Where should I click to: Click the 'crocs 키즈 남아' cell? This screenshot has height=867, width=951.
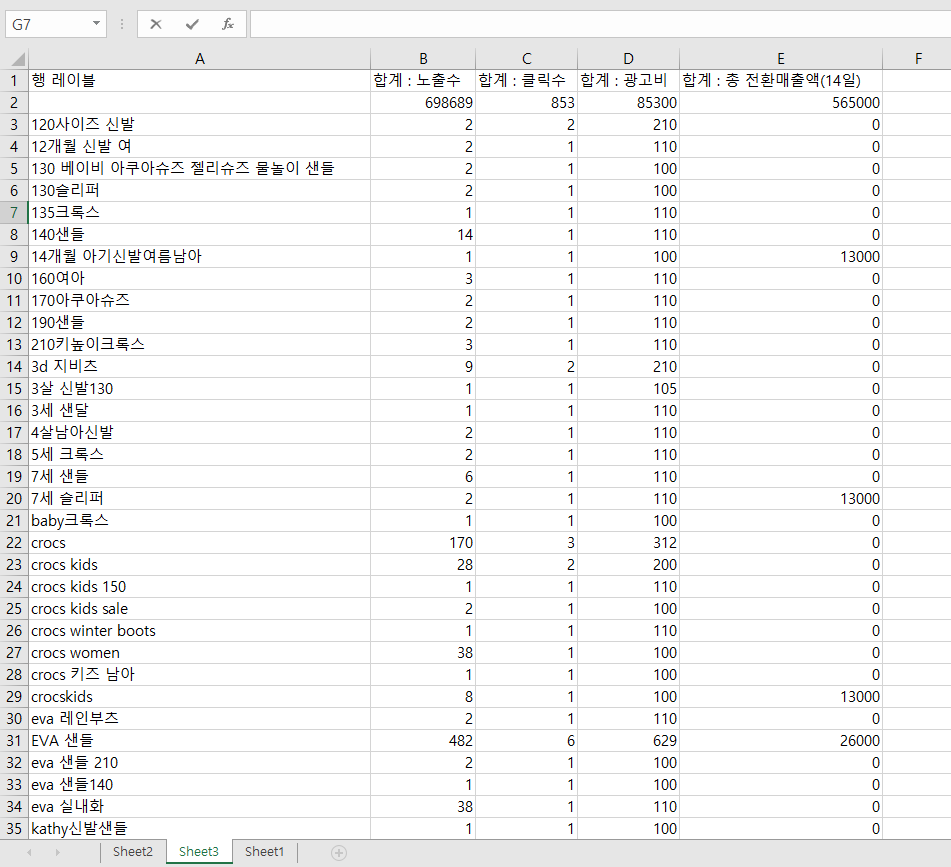click(x=200, y=675)
